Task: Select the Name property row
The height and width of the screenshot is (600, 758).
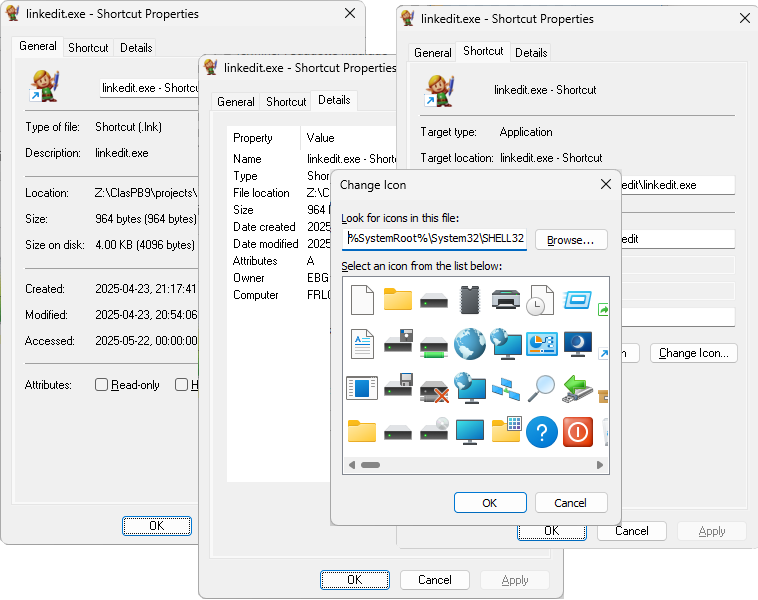Action: tap(312, 159)
